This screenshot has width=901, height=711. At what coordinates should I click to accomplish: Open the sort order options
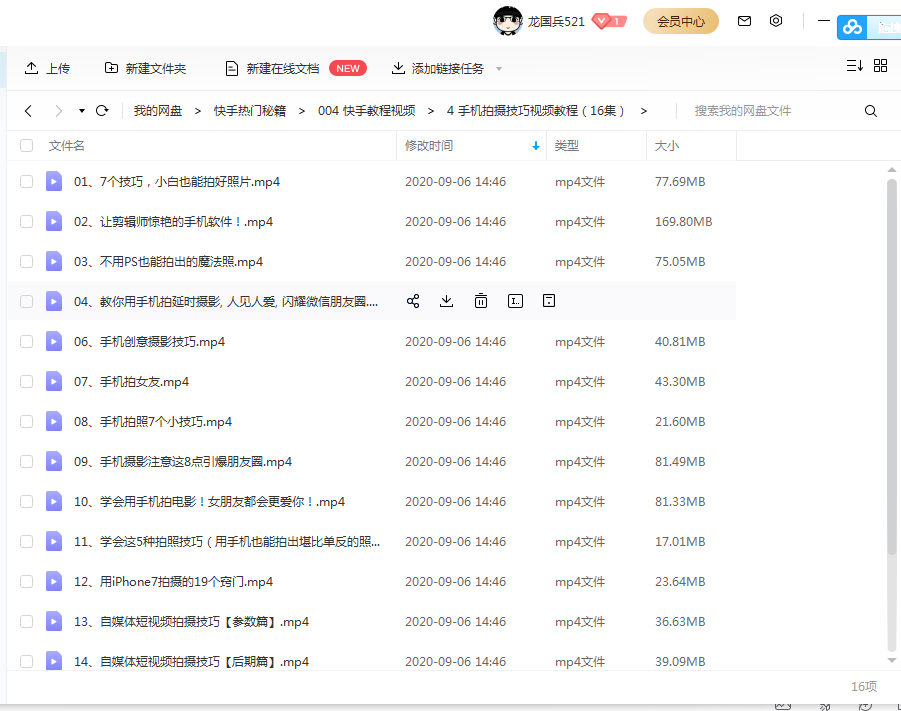854,66
